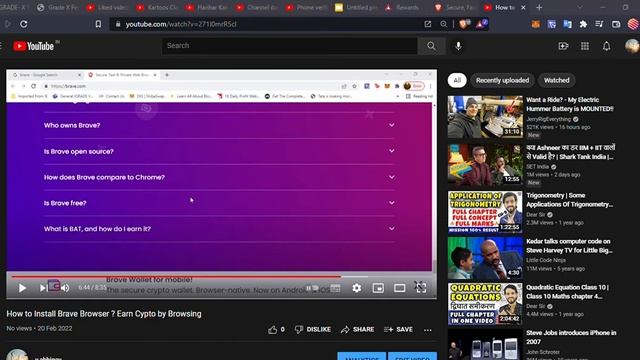Bookmark this page icon

(x=98, y=24)
